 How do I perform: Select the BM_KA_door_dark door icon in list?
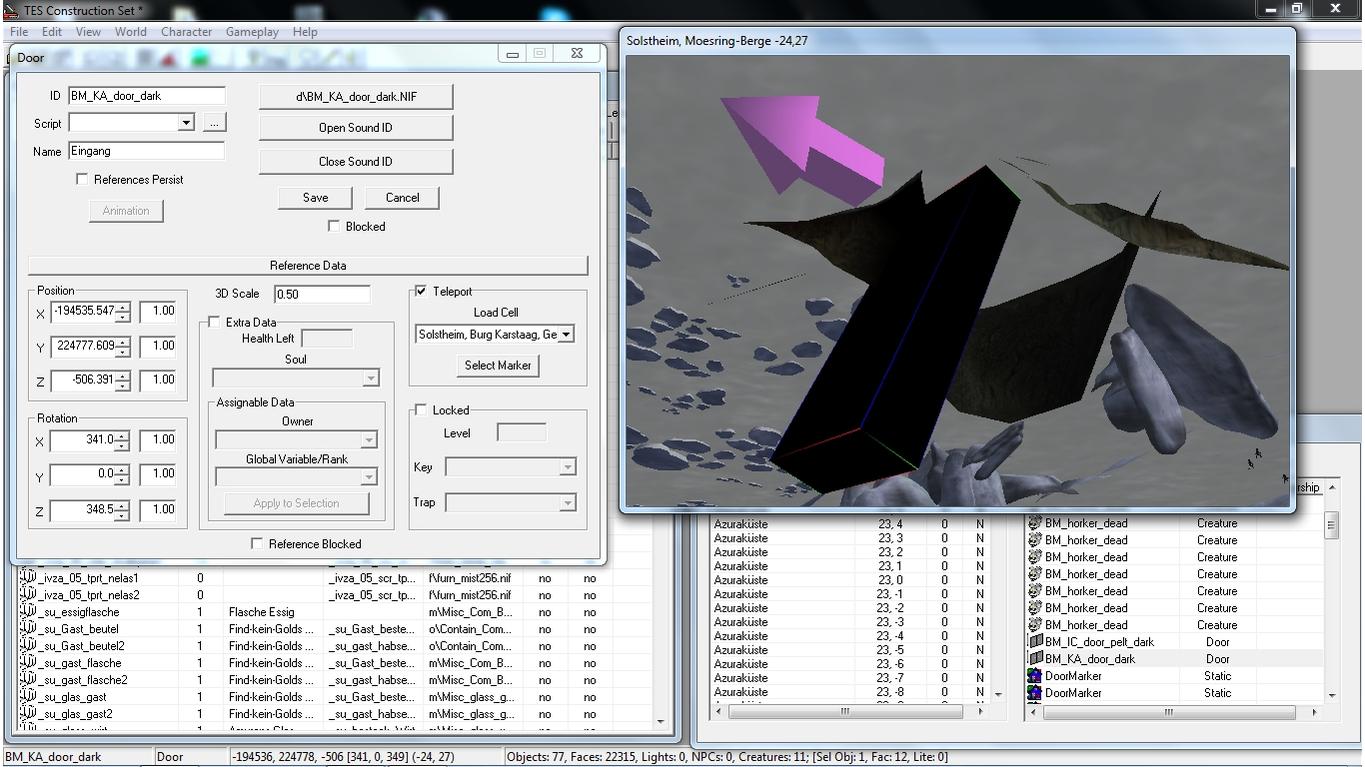[1035, 659]
